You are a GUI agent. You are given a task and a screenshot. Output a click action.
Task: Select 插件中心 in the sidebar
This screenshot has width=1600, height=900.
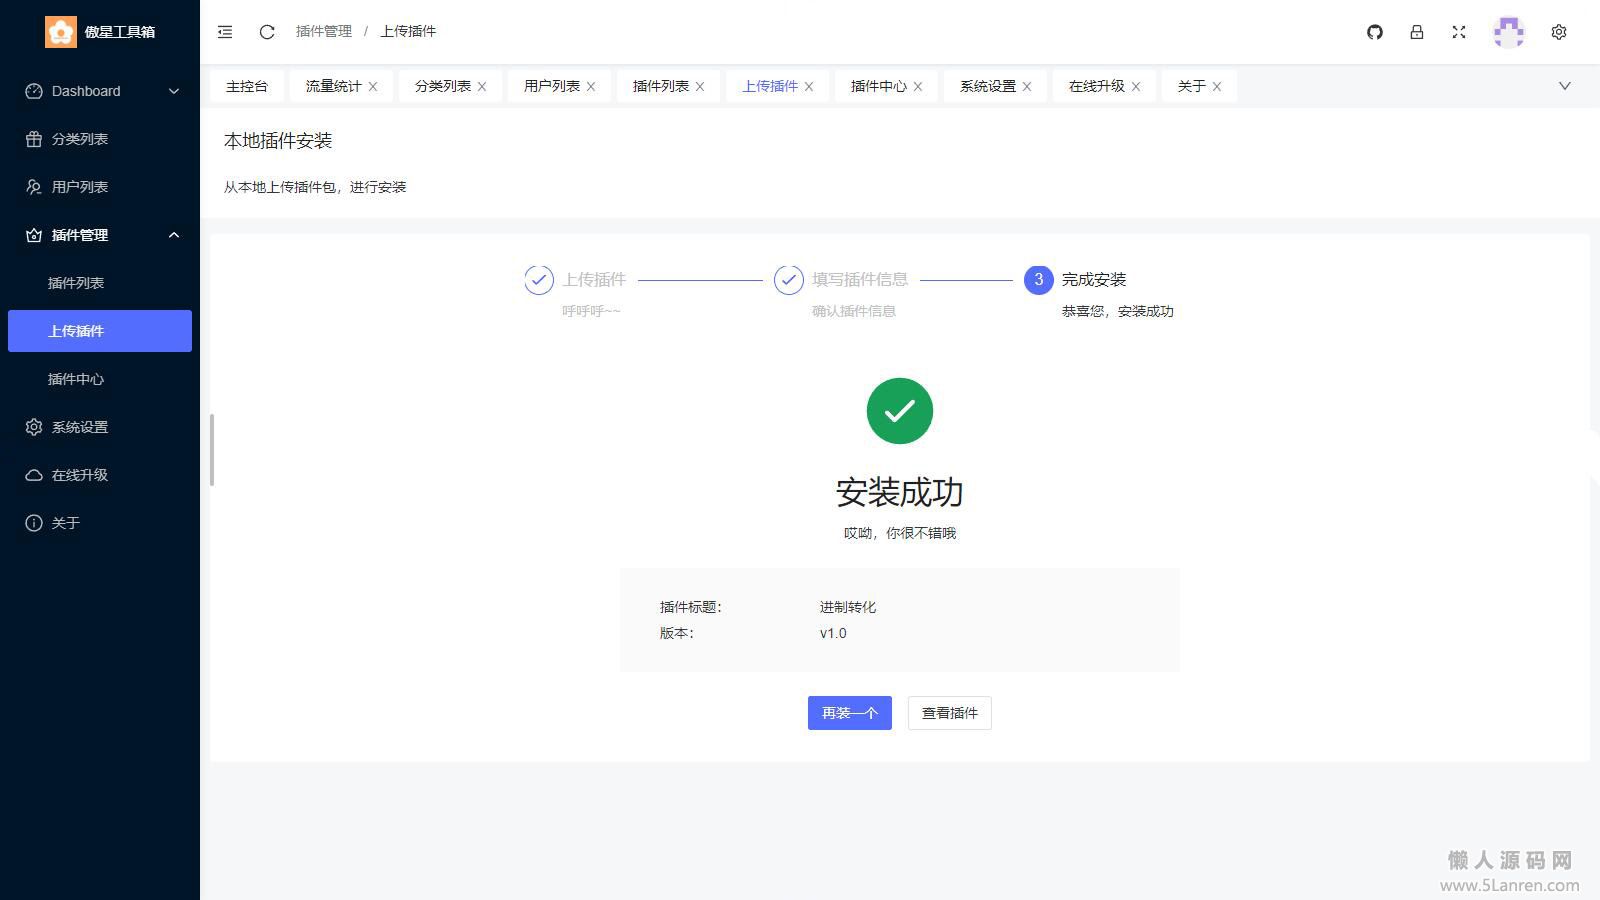click(76, 379)
